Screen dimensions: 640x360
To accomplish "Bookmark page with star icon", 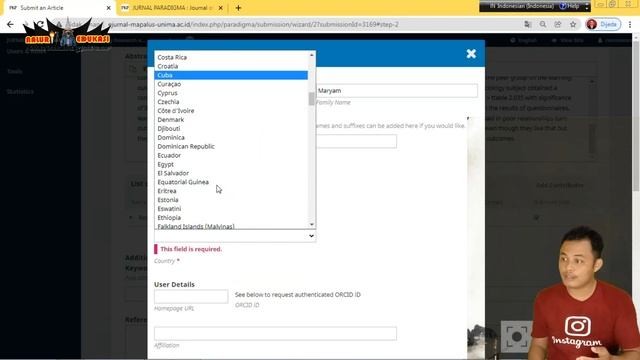I will click(573, 24).
